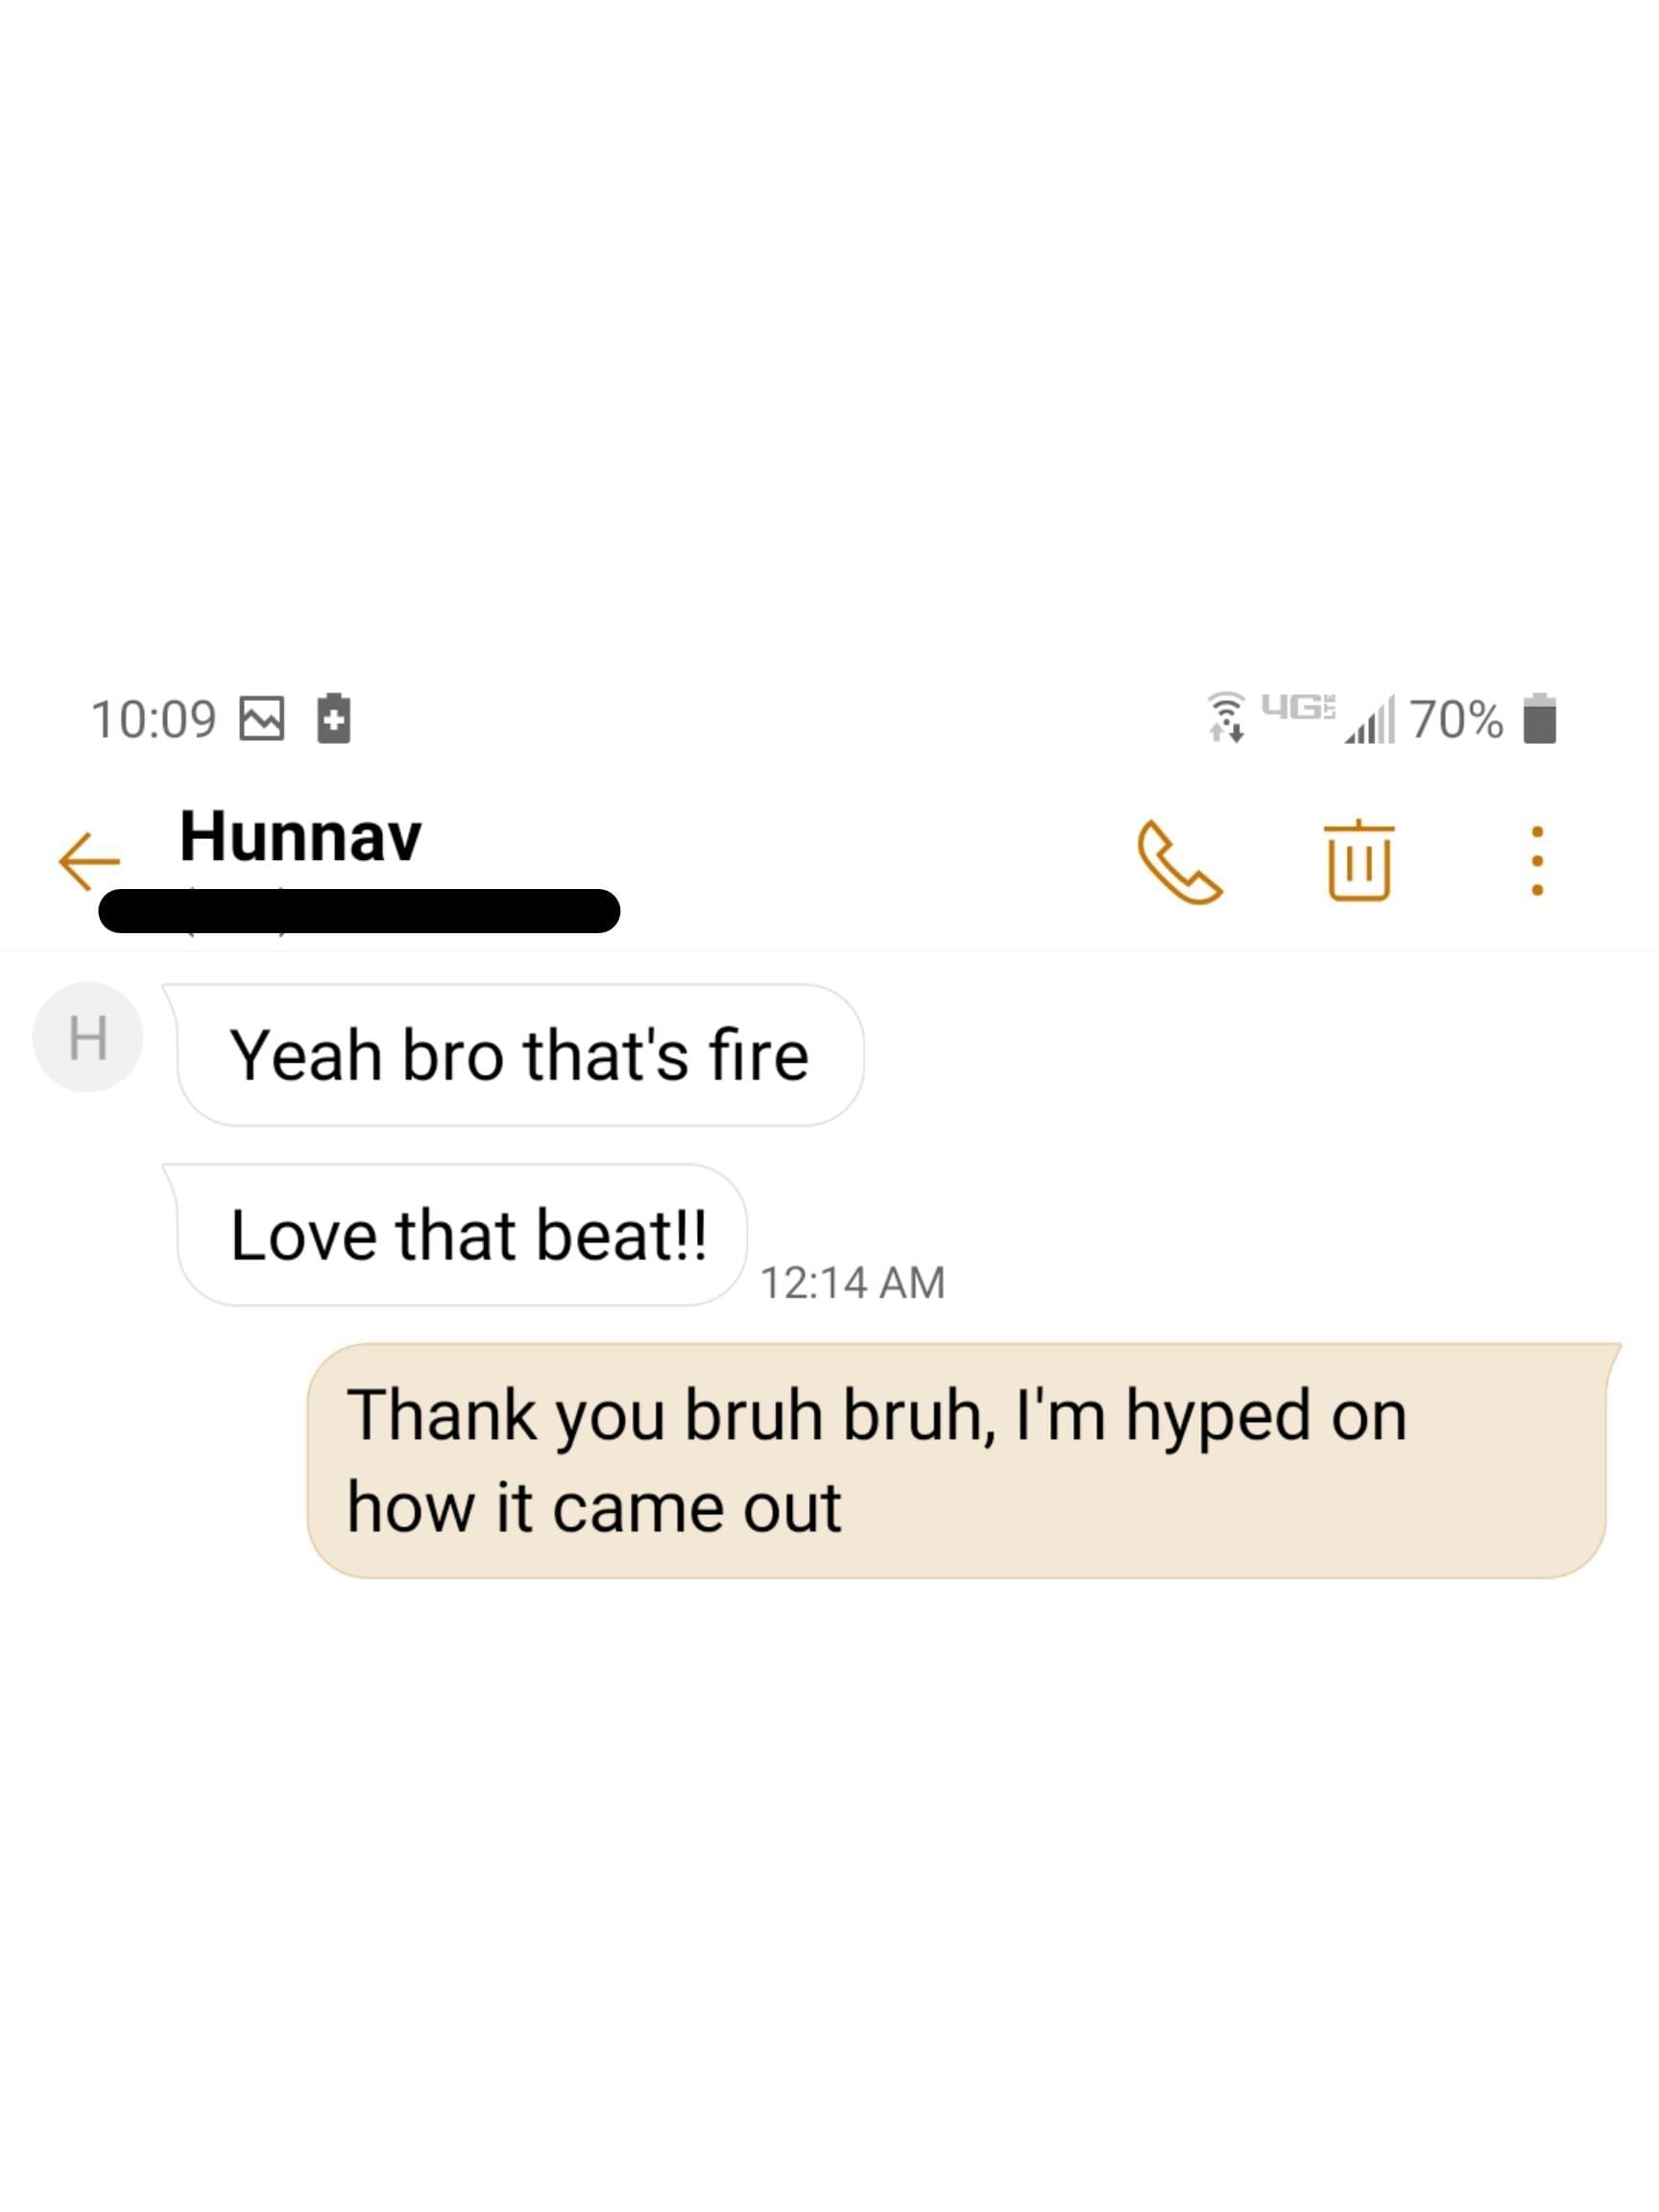Select the "Yeah bro that's fire" message
Image resolution: width=1659 pixels, height=2212 pixels.
point(519,1055)
